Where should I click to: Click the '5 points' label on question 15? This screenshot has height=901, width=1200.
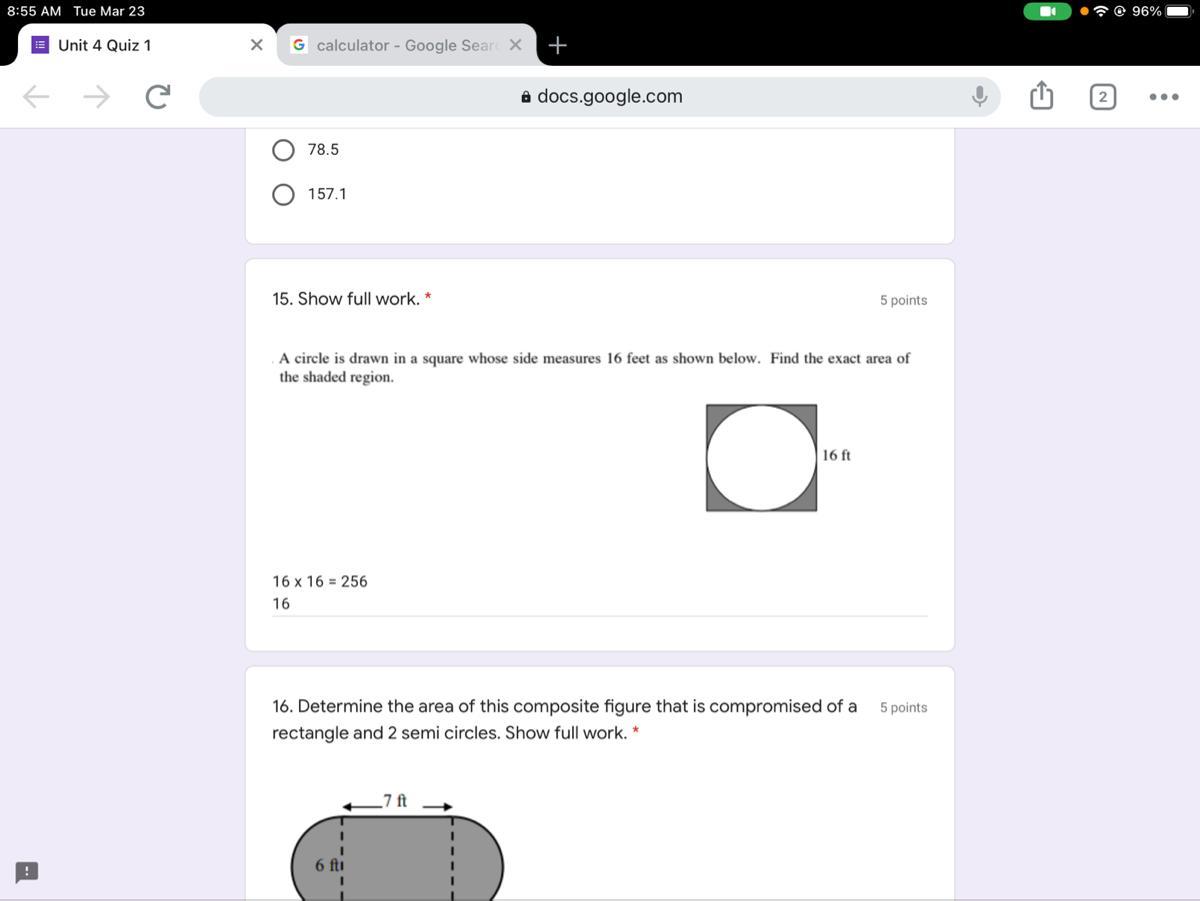tap(903, 300)
